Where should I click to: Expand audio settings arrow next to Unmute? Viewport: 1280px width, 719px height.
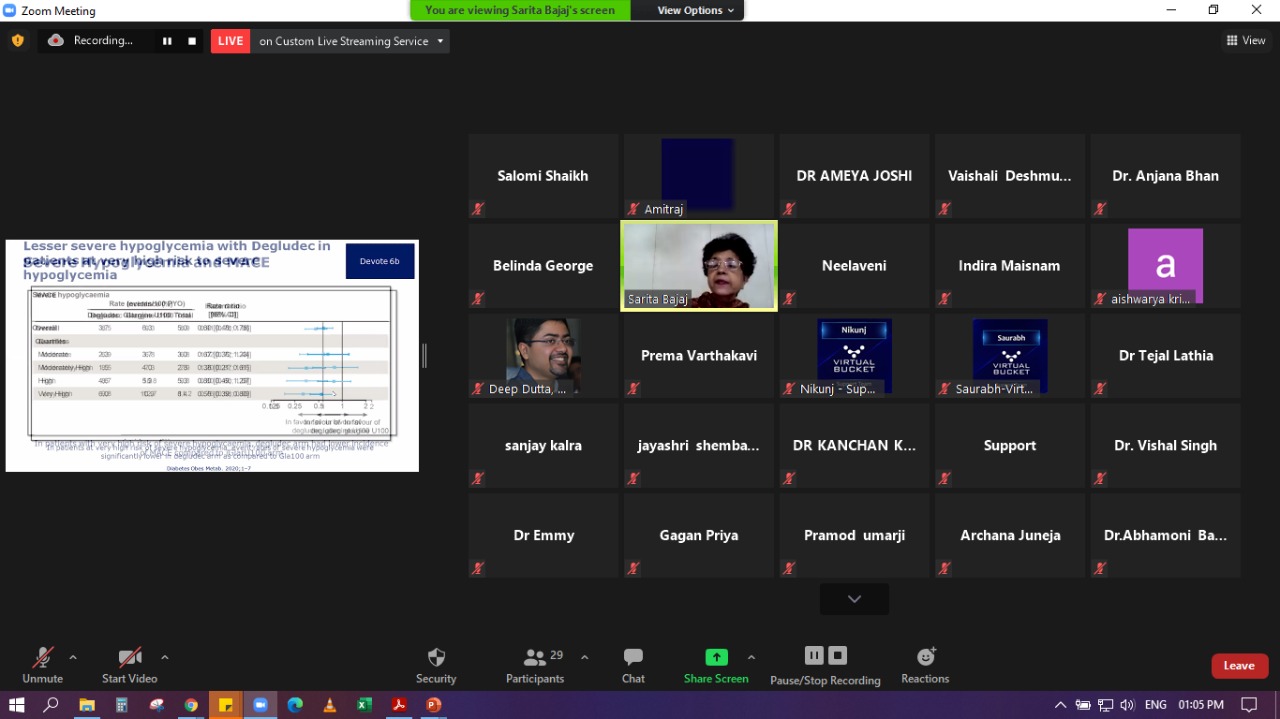(73, 657)
